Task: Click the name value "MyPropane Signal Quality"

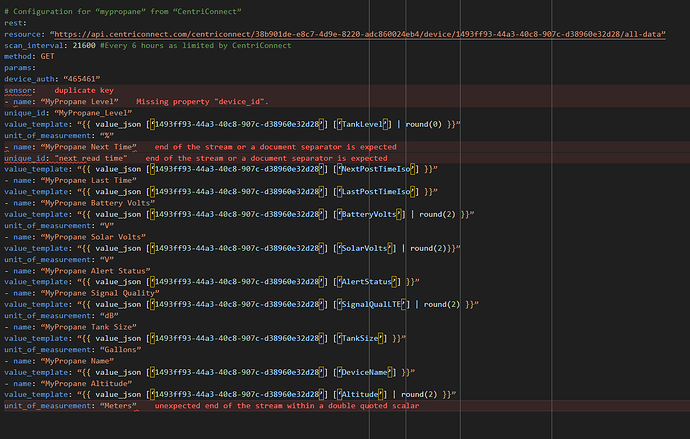Action: (x=100, y=293)
